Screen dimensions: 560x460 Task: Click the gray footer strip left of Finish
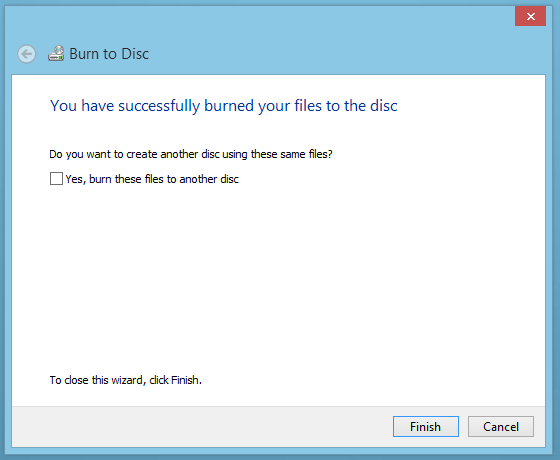(x=200, y=426)
